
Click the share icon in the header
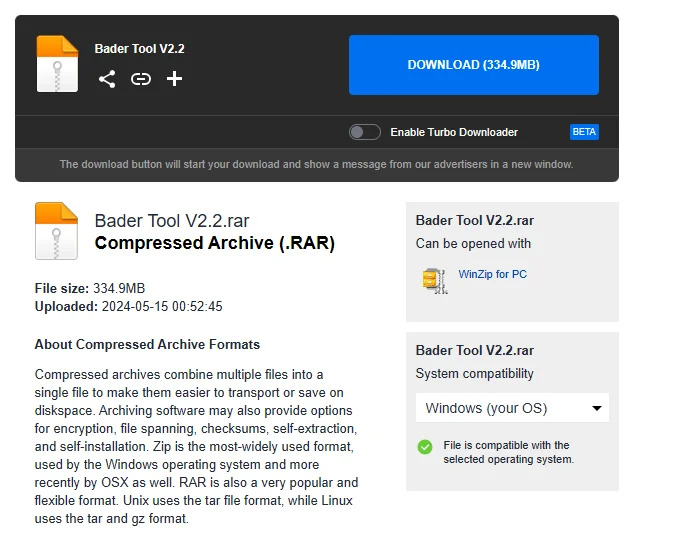point(107,79)
